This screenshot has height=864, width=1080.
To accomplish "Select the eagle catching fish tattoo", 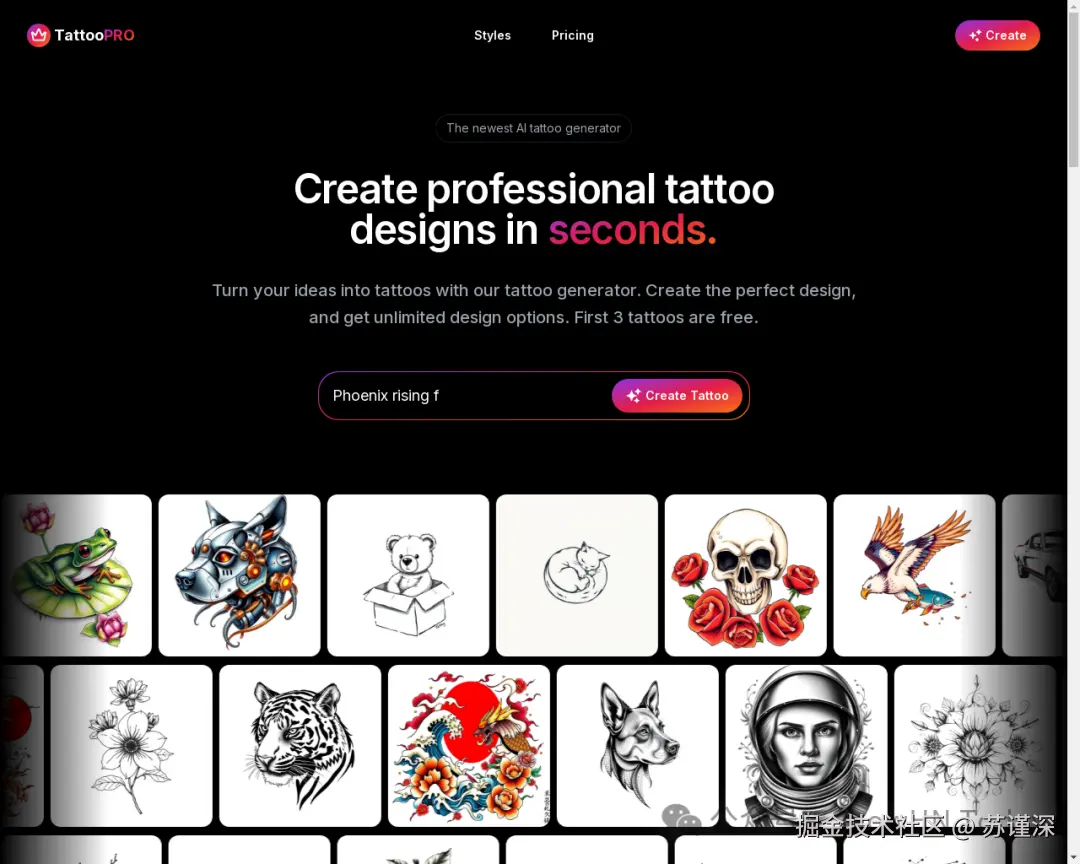I will (914, 575).
